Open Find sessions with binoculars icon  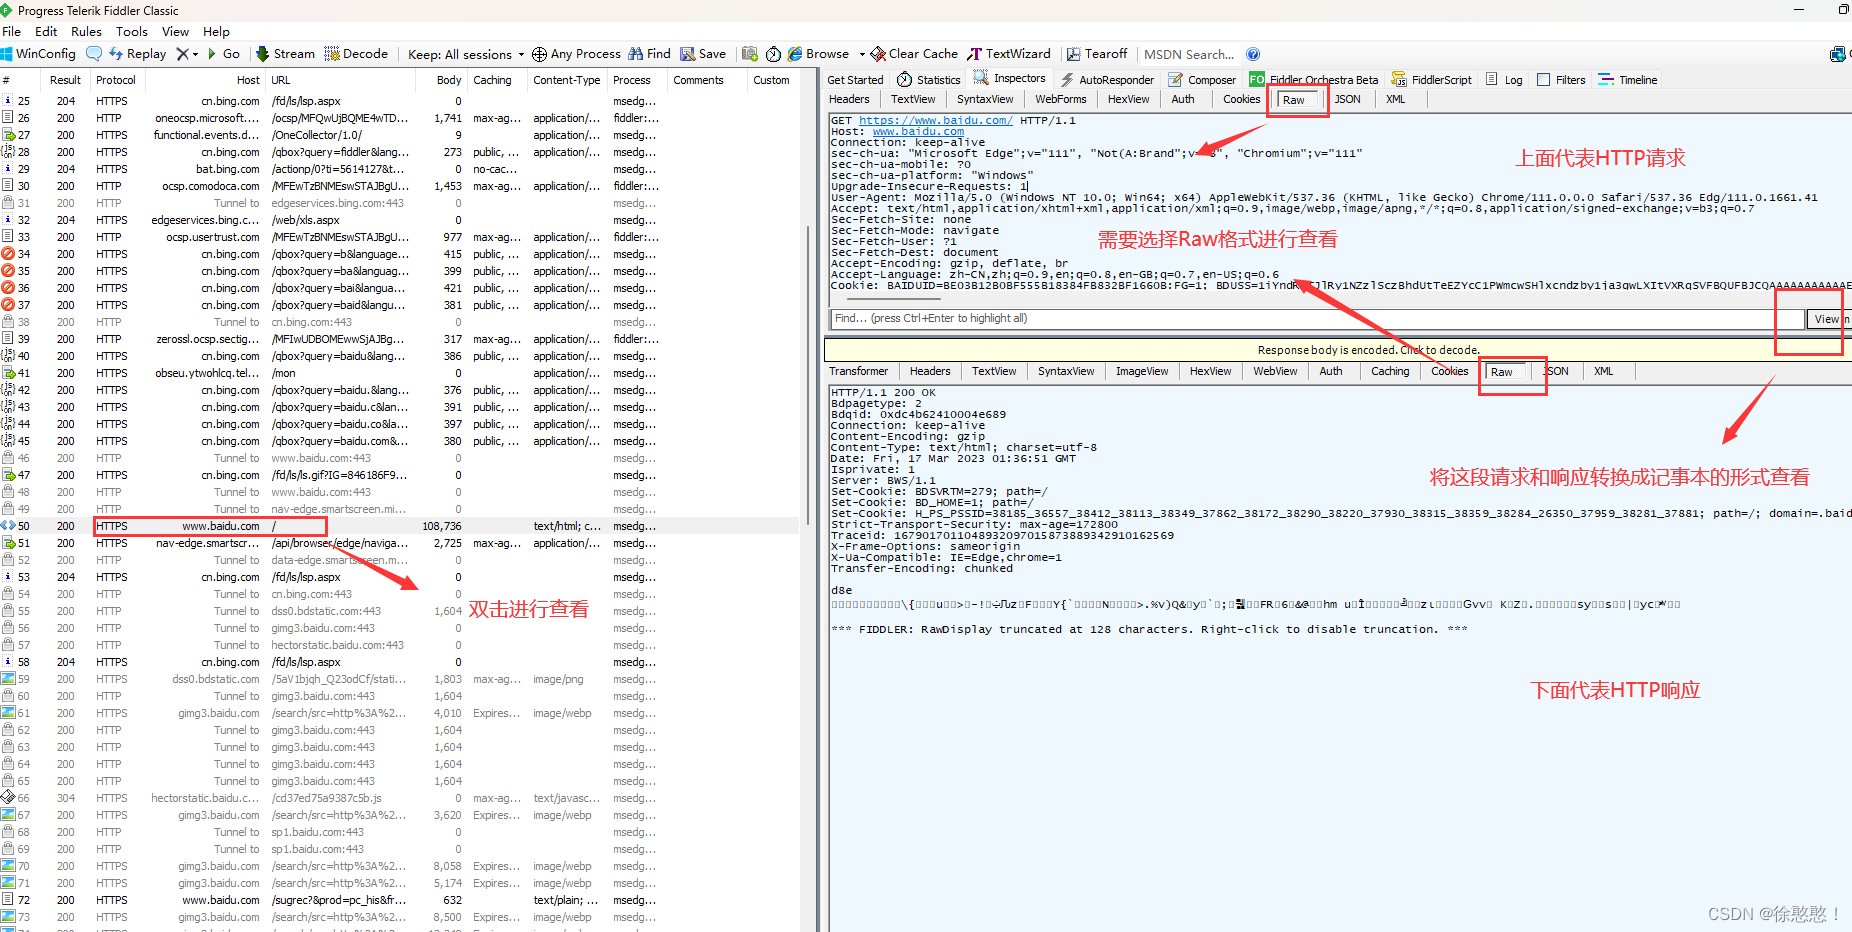tap(649, 54)
